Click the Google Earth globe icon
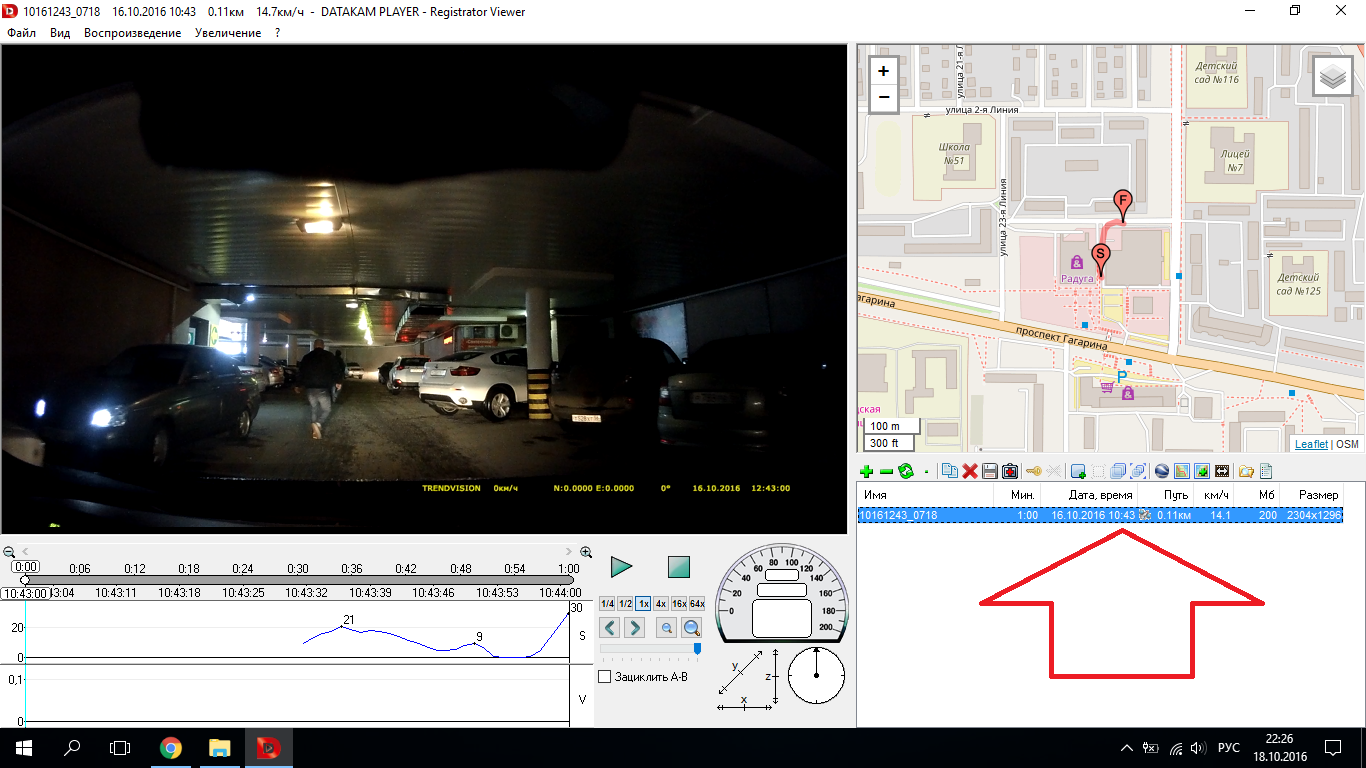 (1161, 471)
